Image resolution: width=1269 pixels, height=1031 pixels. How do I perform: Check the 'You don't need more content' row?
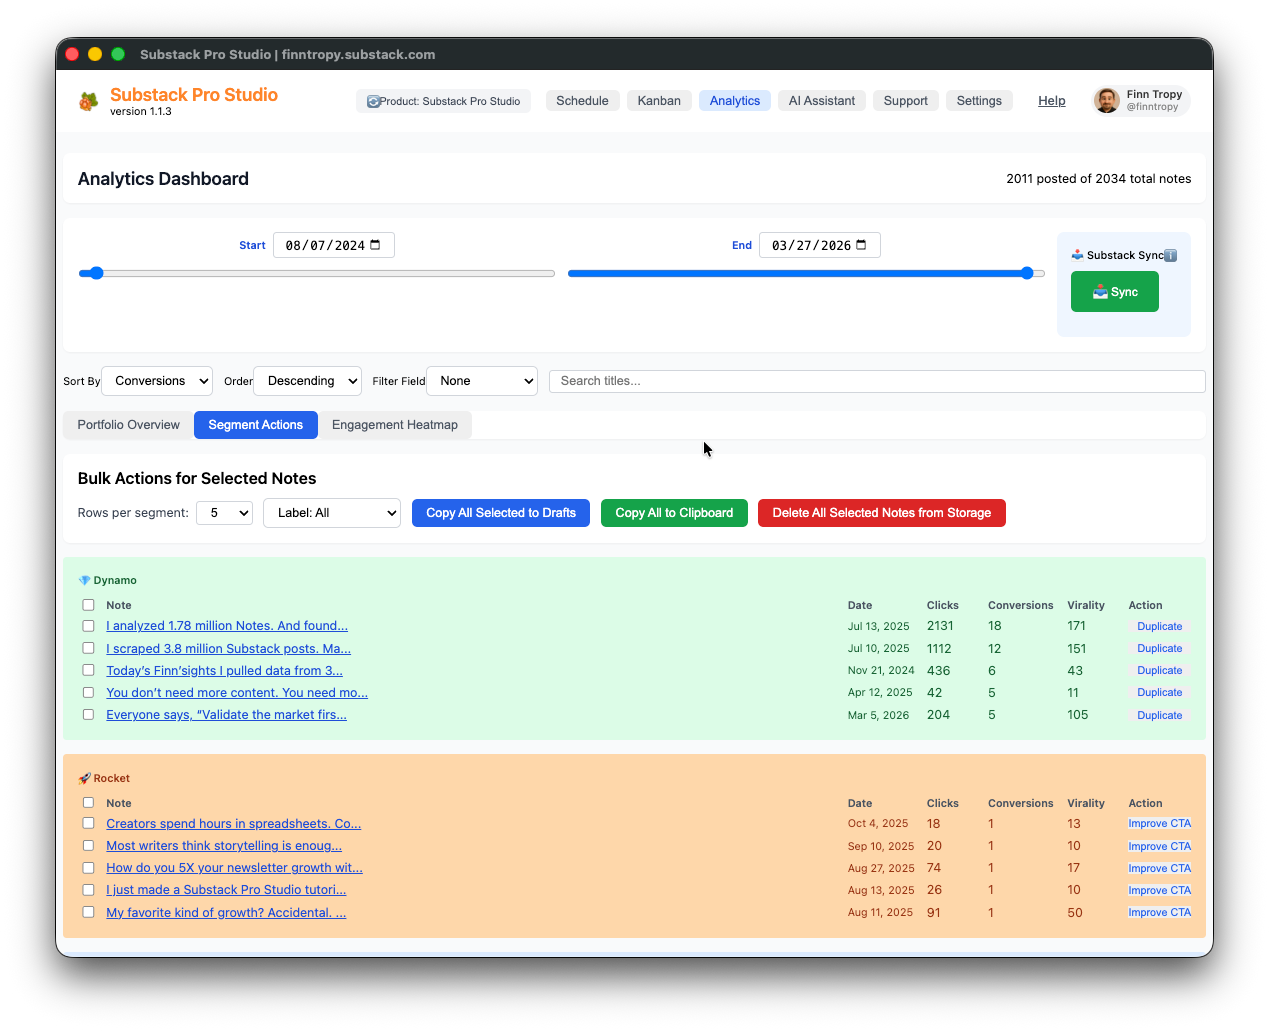click(x=88, y=692)
